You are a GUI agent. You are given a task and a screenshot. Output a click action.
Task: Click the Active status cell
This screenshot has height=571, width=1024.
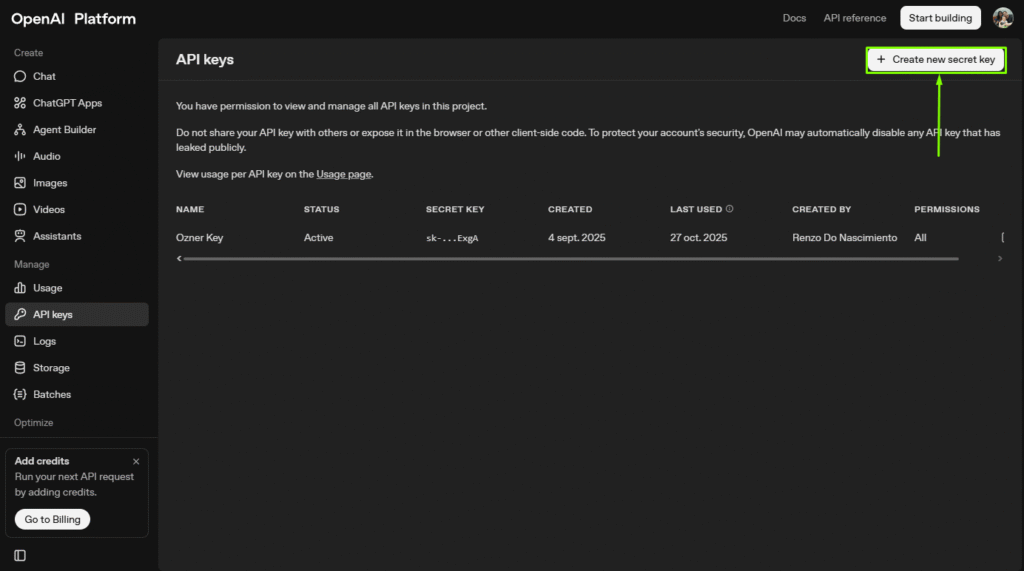coord(318,238)
